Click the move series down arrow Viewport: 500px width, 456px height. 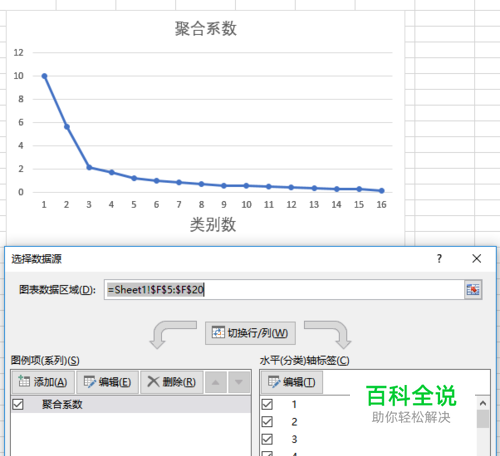coord(239,382)
